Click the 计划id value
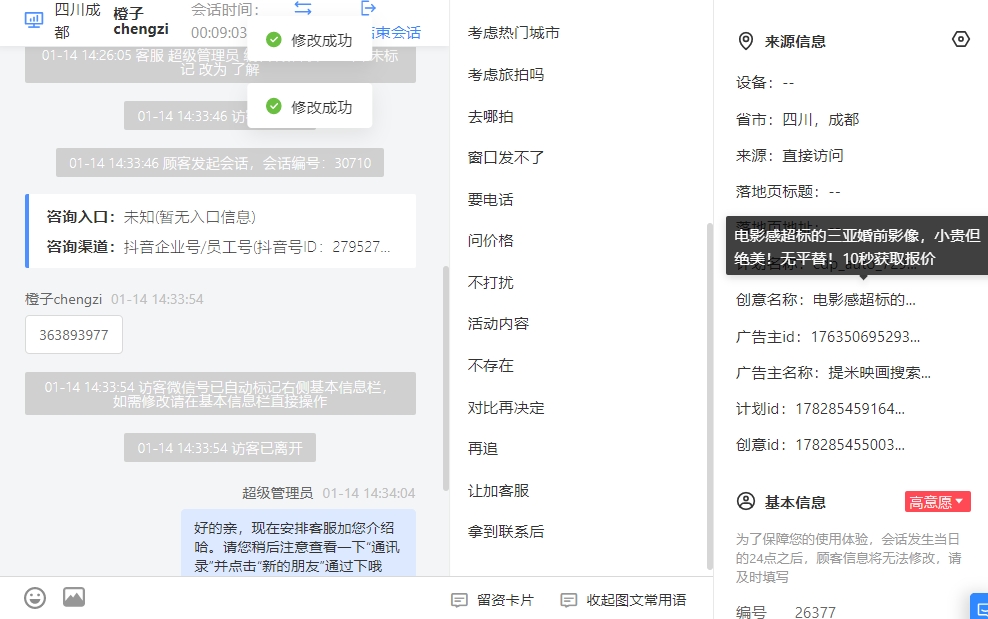The width and height of the screenshot is (988, 619). 850,409
